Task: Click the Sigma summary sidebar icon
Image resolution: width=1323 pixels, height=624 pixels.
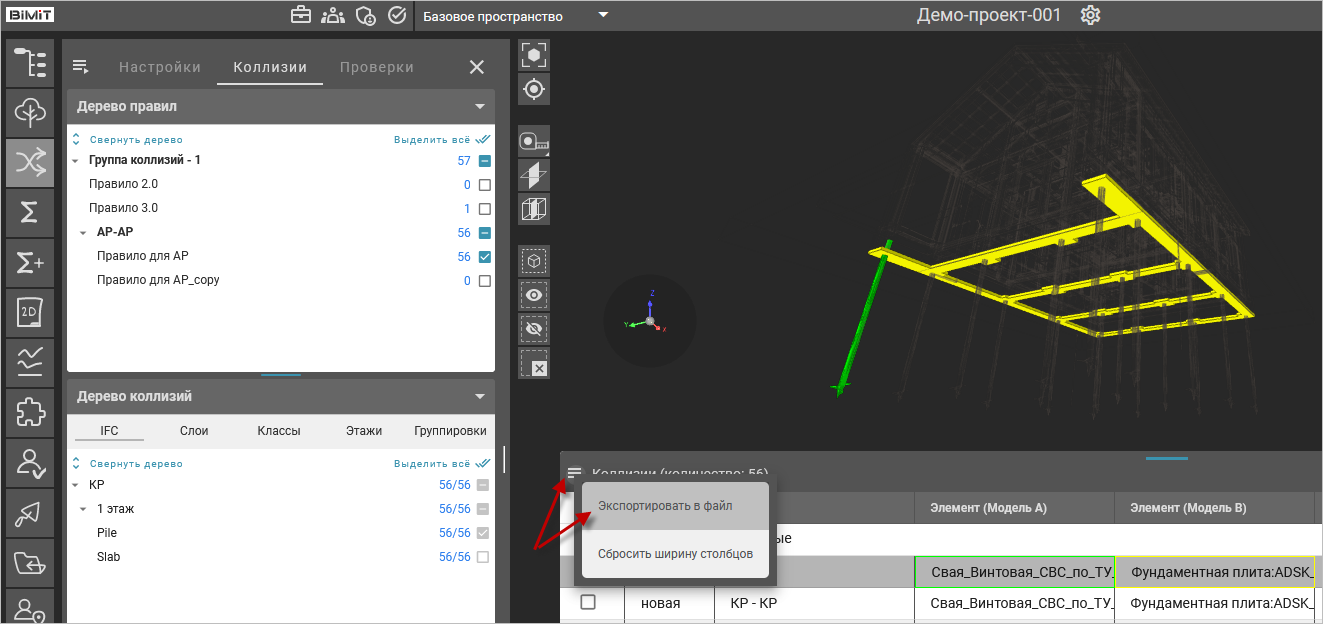Action: (30, 213)
